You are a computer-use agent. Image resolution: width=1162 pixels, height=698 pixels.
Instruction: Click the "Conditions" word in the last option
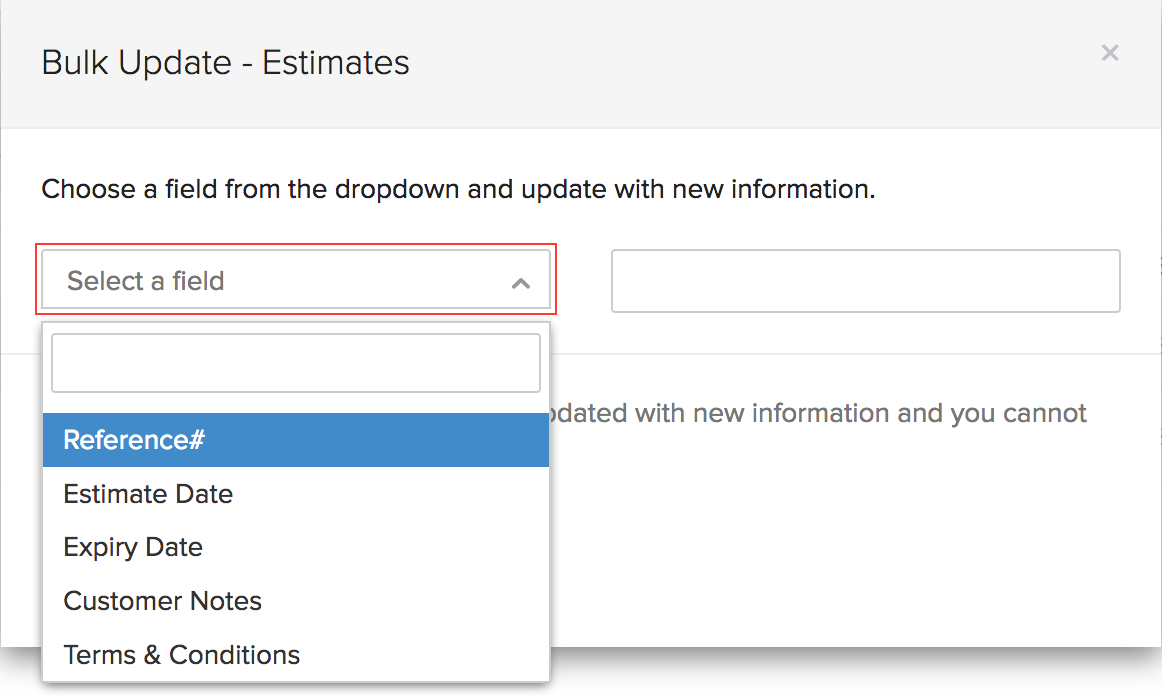pyautogui.click(x=234, y=655)
